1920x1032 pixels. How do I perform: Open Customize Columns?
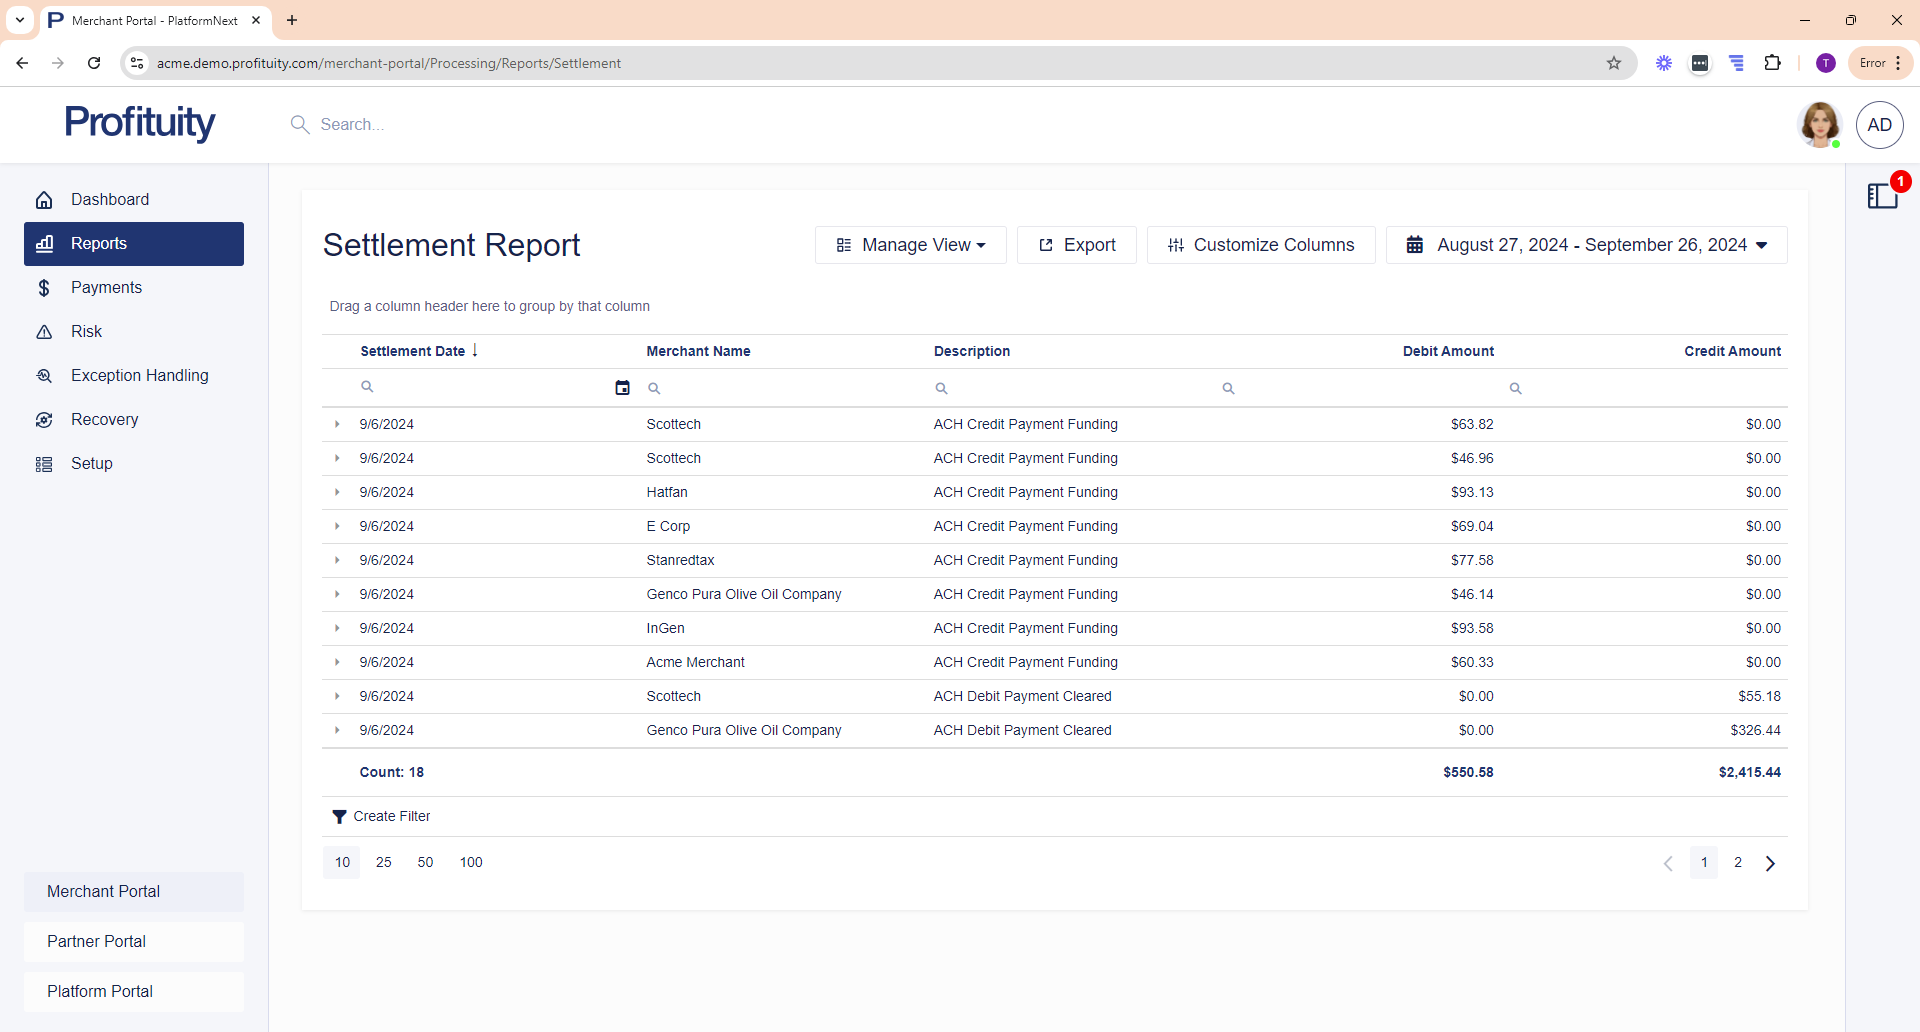coord(1260,245)
